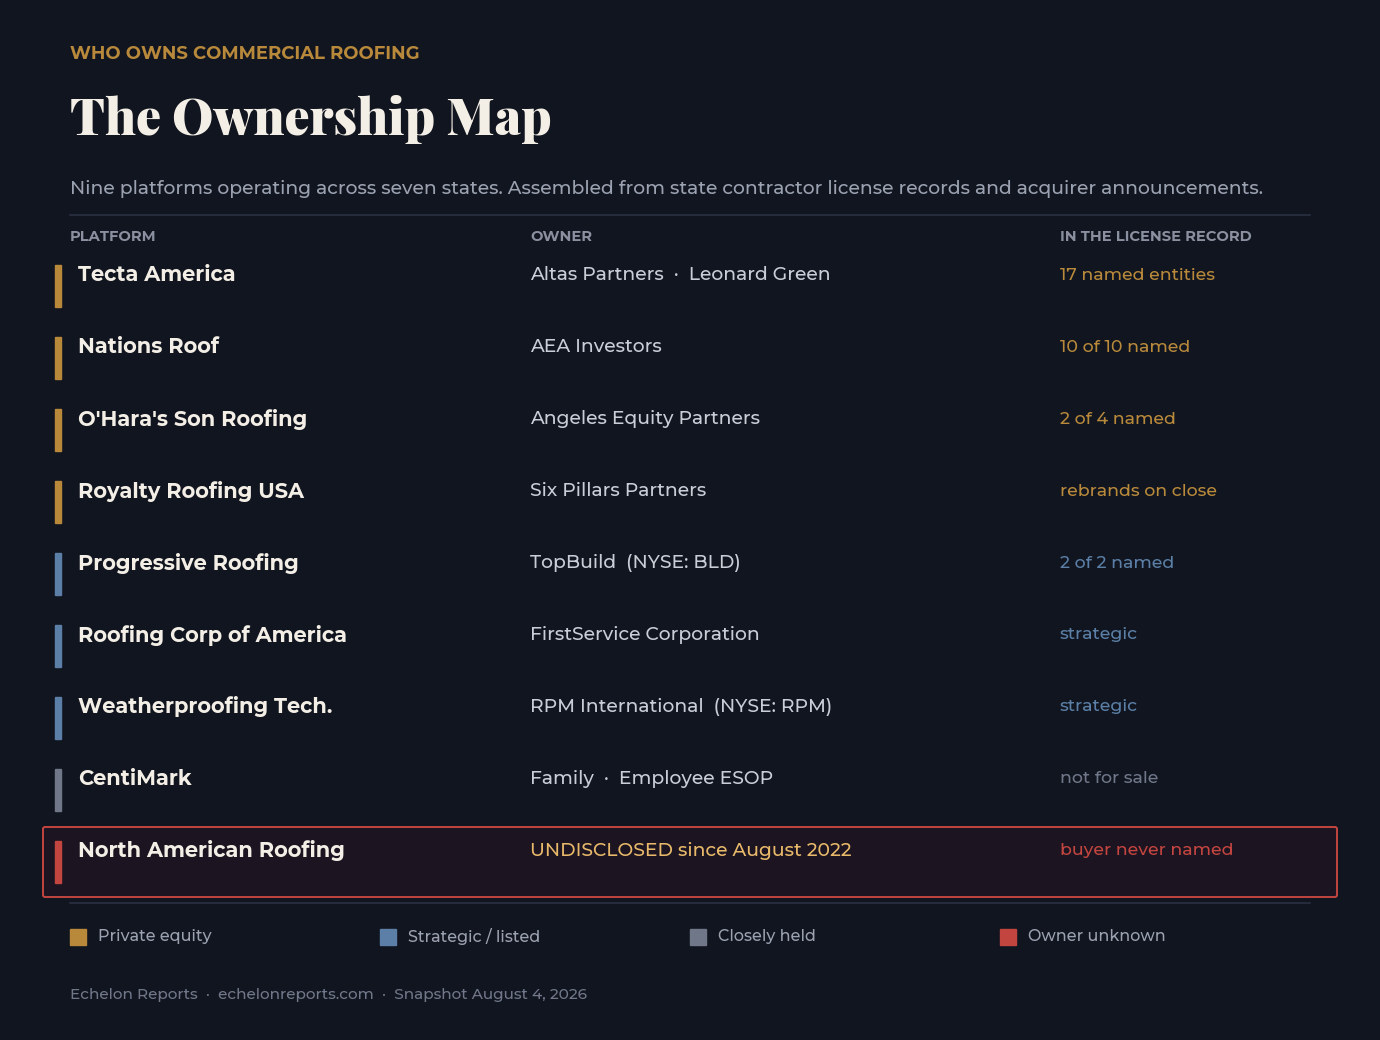Click the Closely held legend swatch
Image resolution: width=1380 pixels, height=1040 pixels.
pos(698,937)
